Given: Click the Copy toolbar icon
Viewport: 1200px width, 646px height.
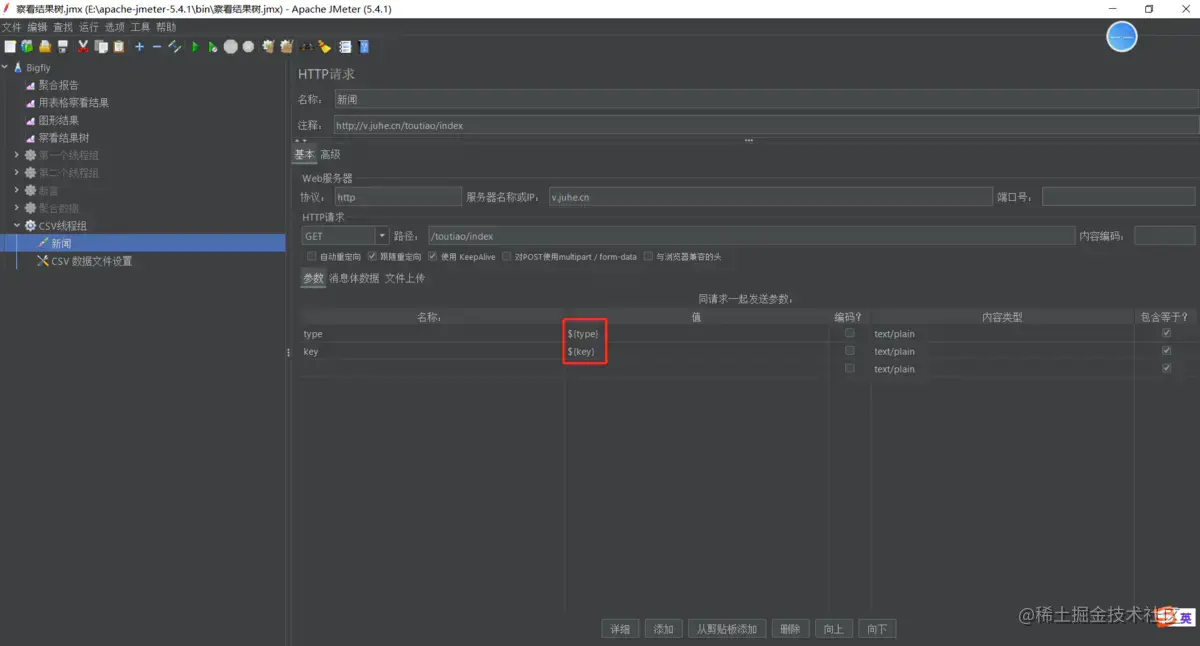Looking at the screenshot, I should 101,46.
